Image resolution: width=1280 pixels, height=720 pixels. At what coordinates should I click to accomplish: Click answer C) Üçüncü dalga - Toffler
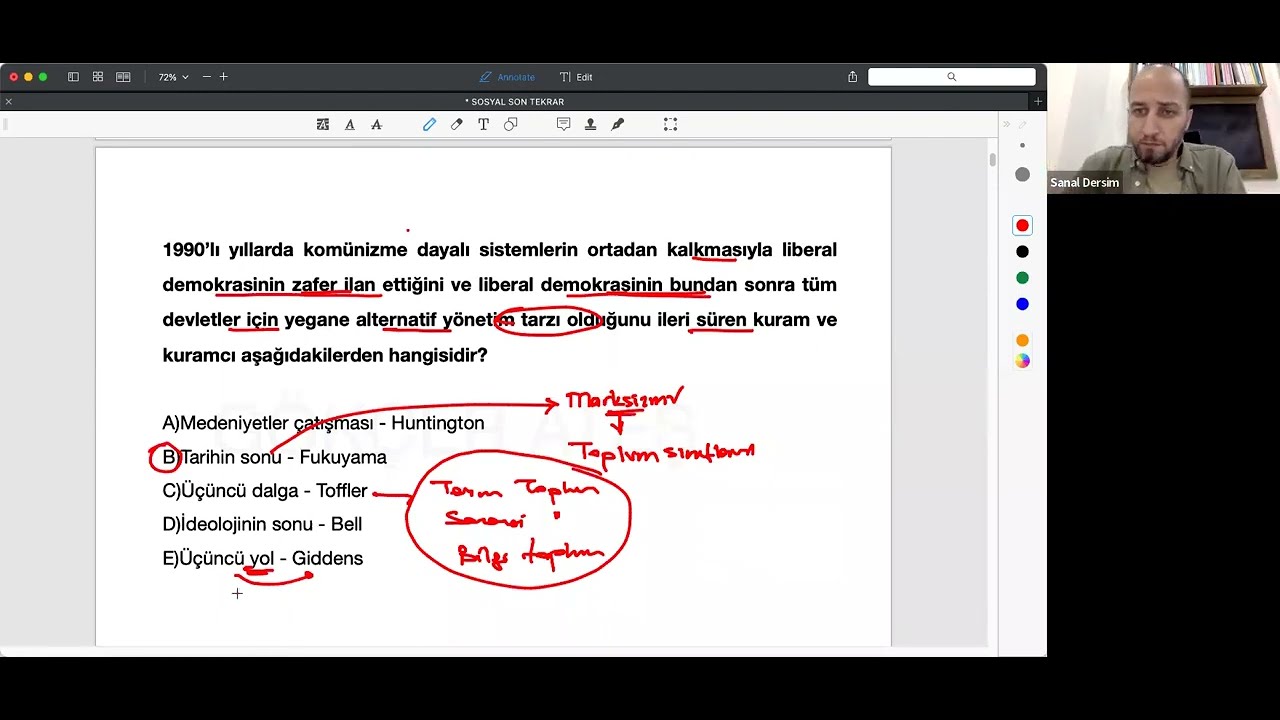[x=265, y=491]
